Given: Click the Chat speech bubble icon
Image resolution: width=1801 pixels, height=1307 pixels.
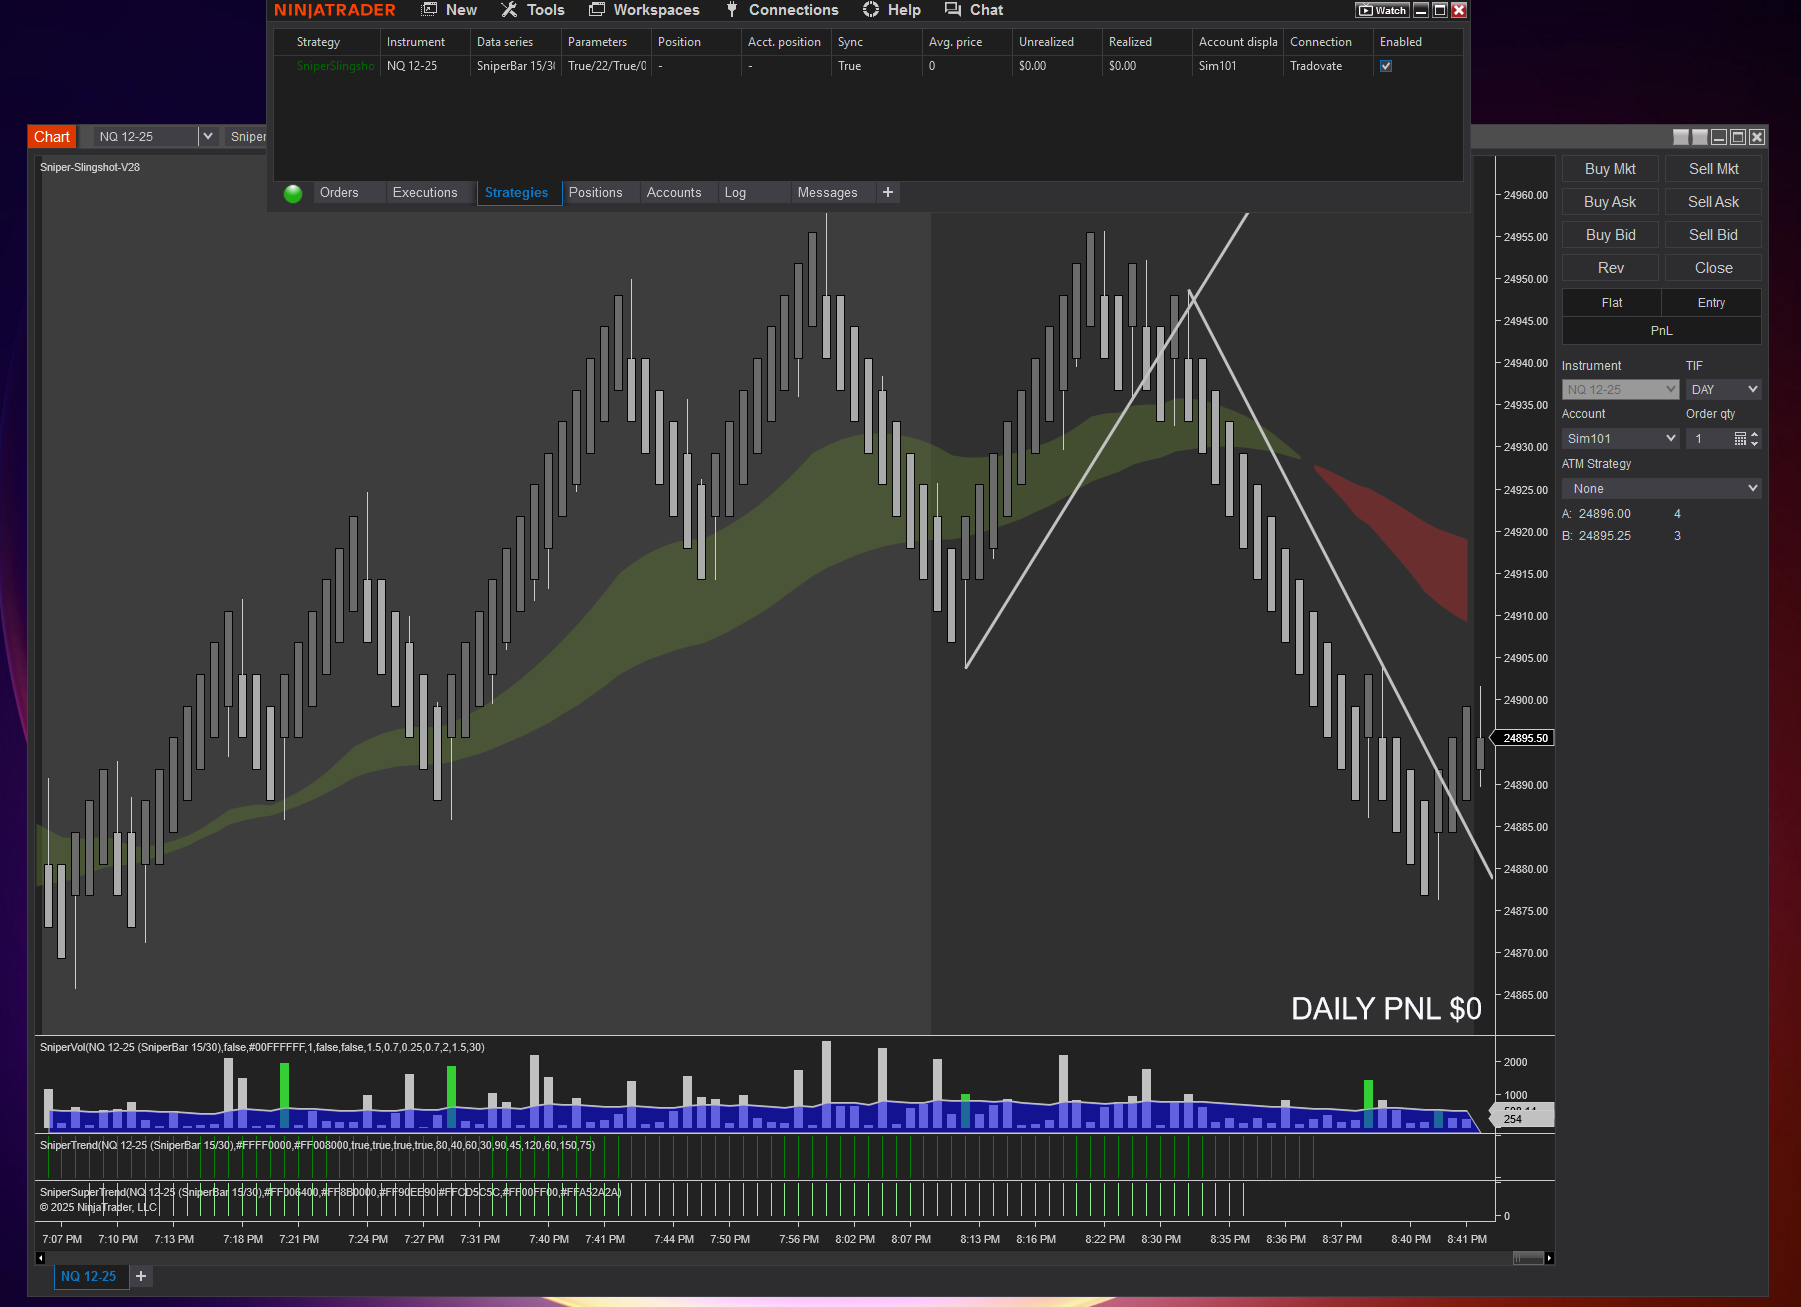Looking at the screenshot, I should (953, 10).
